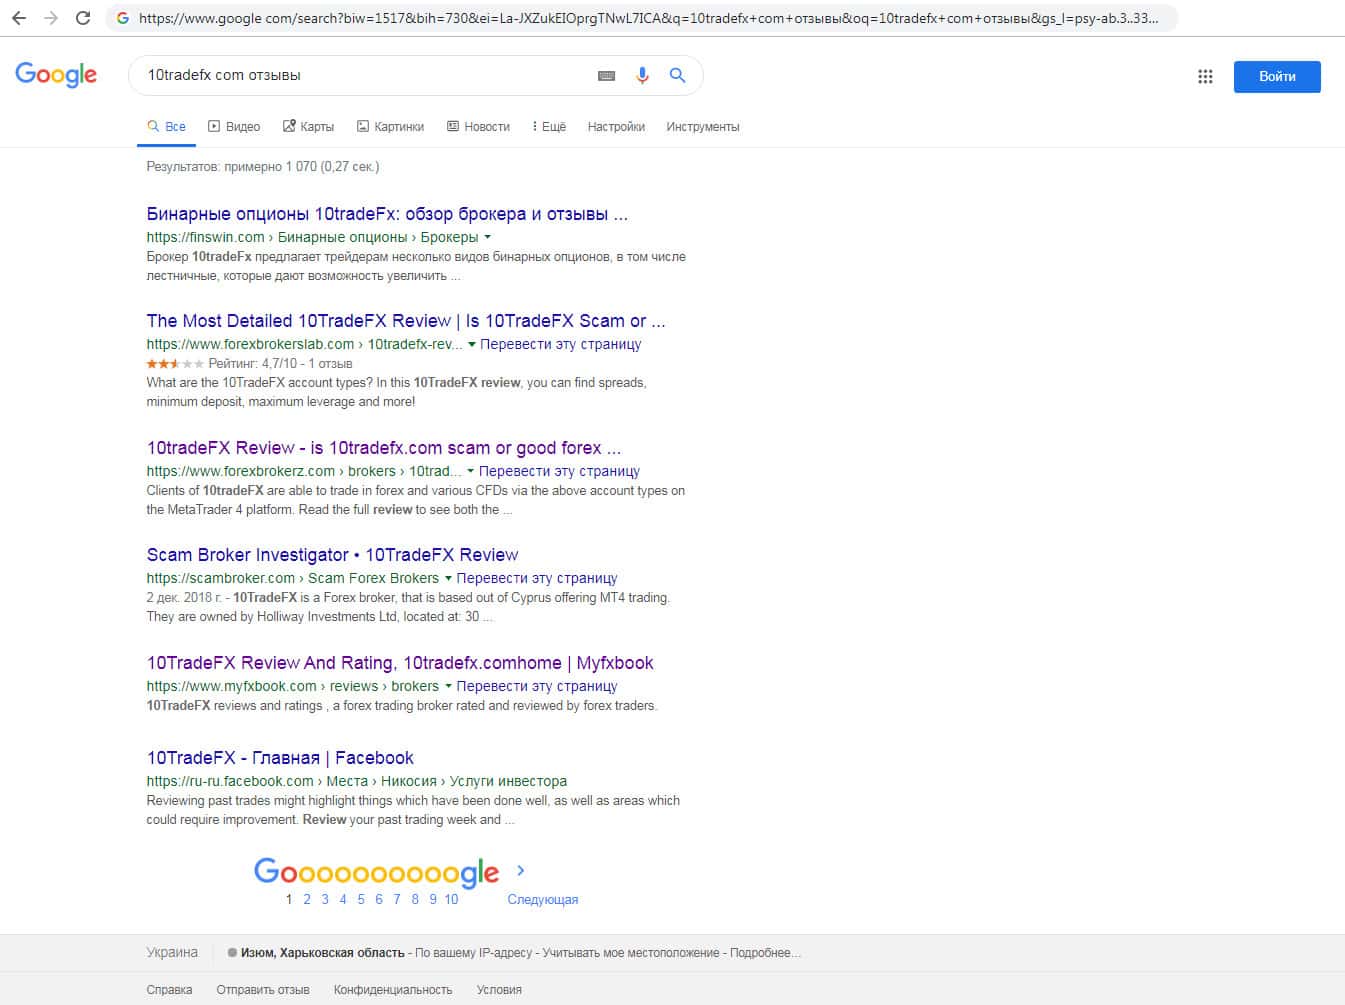Go to results page 5
Image resolution: width=1345 pixels, height=1005 pixels.
[361, 899]
